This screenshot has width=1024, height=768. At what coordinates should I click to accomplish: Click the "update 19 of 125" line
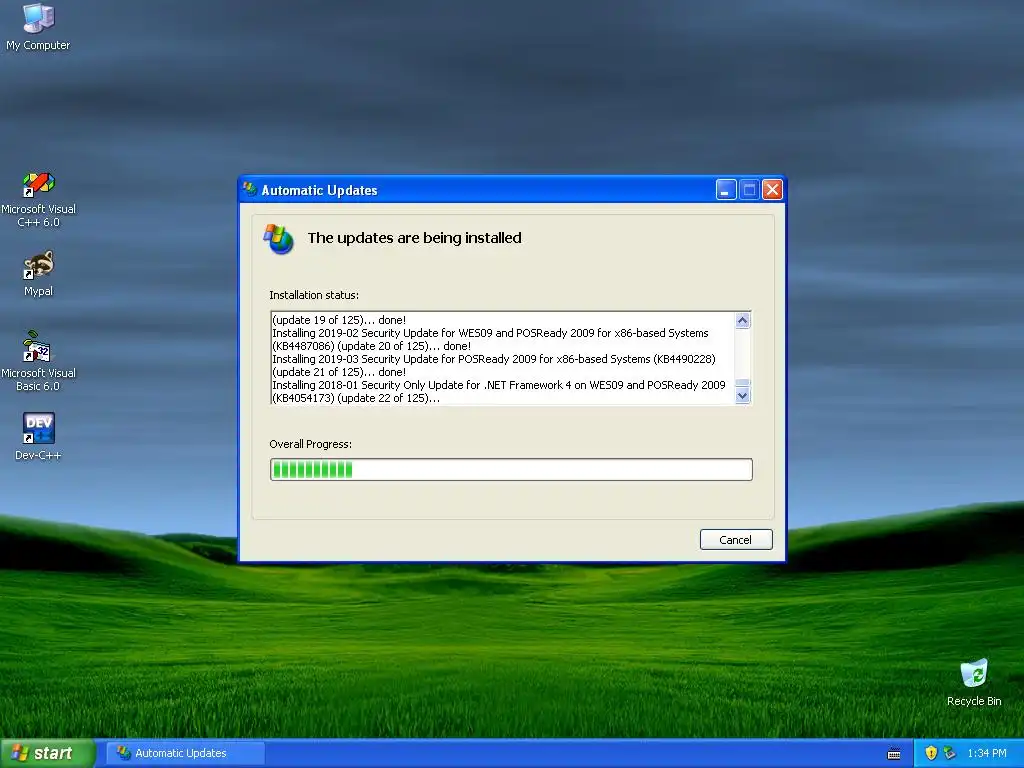point(339,320)
